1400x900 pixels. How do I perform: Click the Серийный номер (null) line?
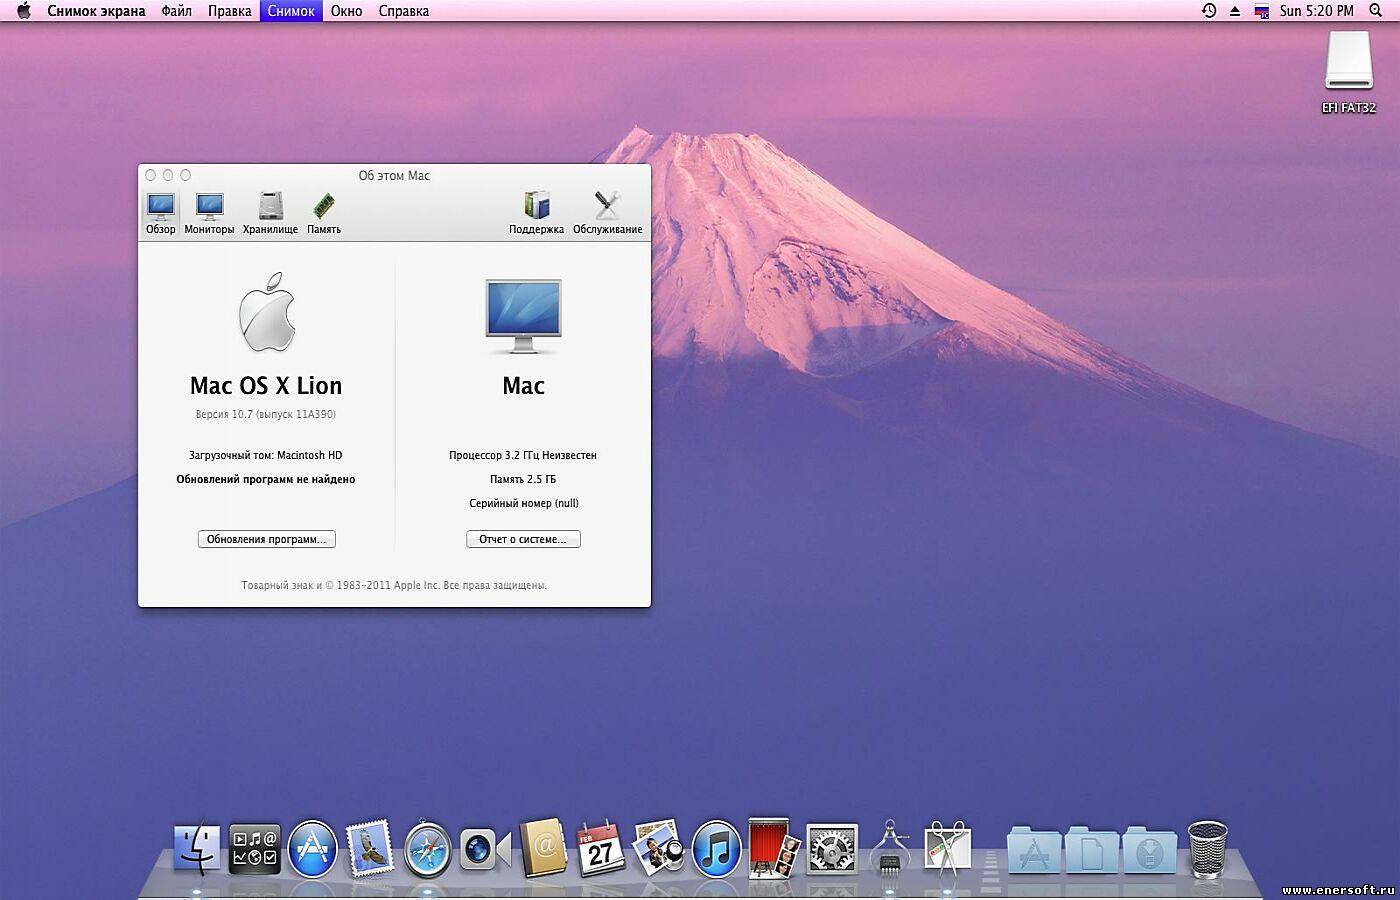(x=524, y=503)
